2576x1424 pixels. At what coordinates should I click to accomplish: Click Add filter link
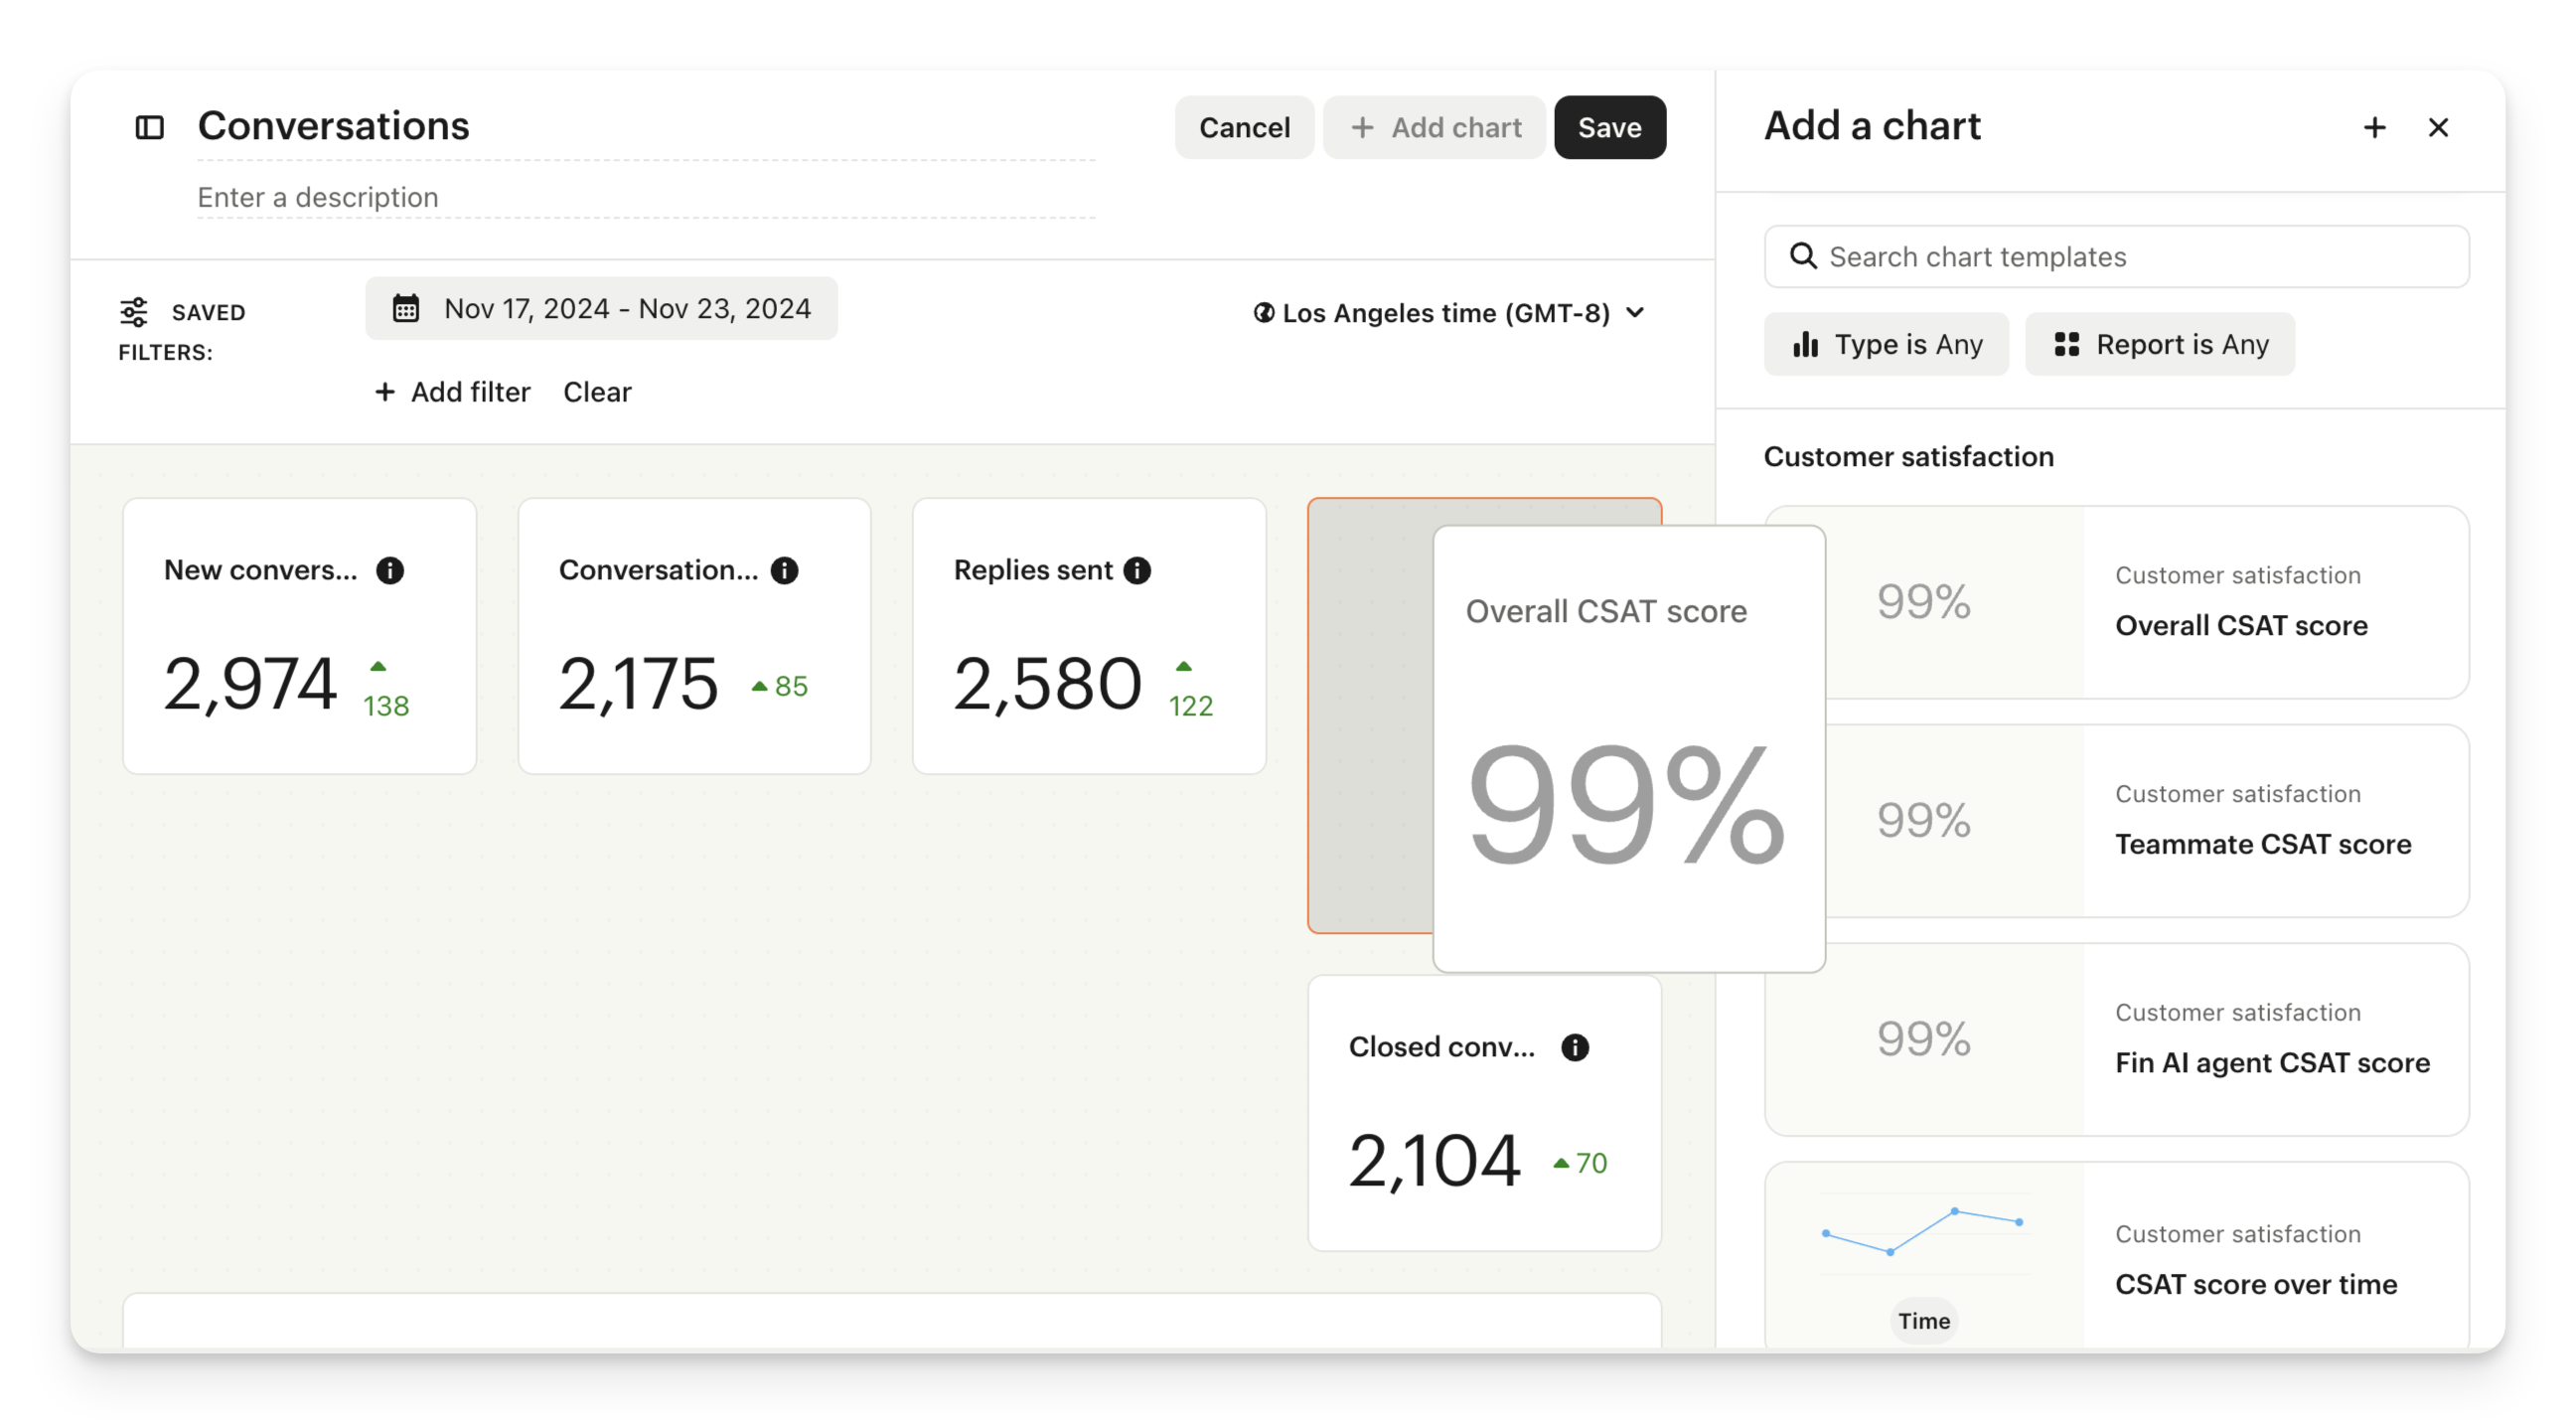453,392
